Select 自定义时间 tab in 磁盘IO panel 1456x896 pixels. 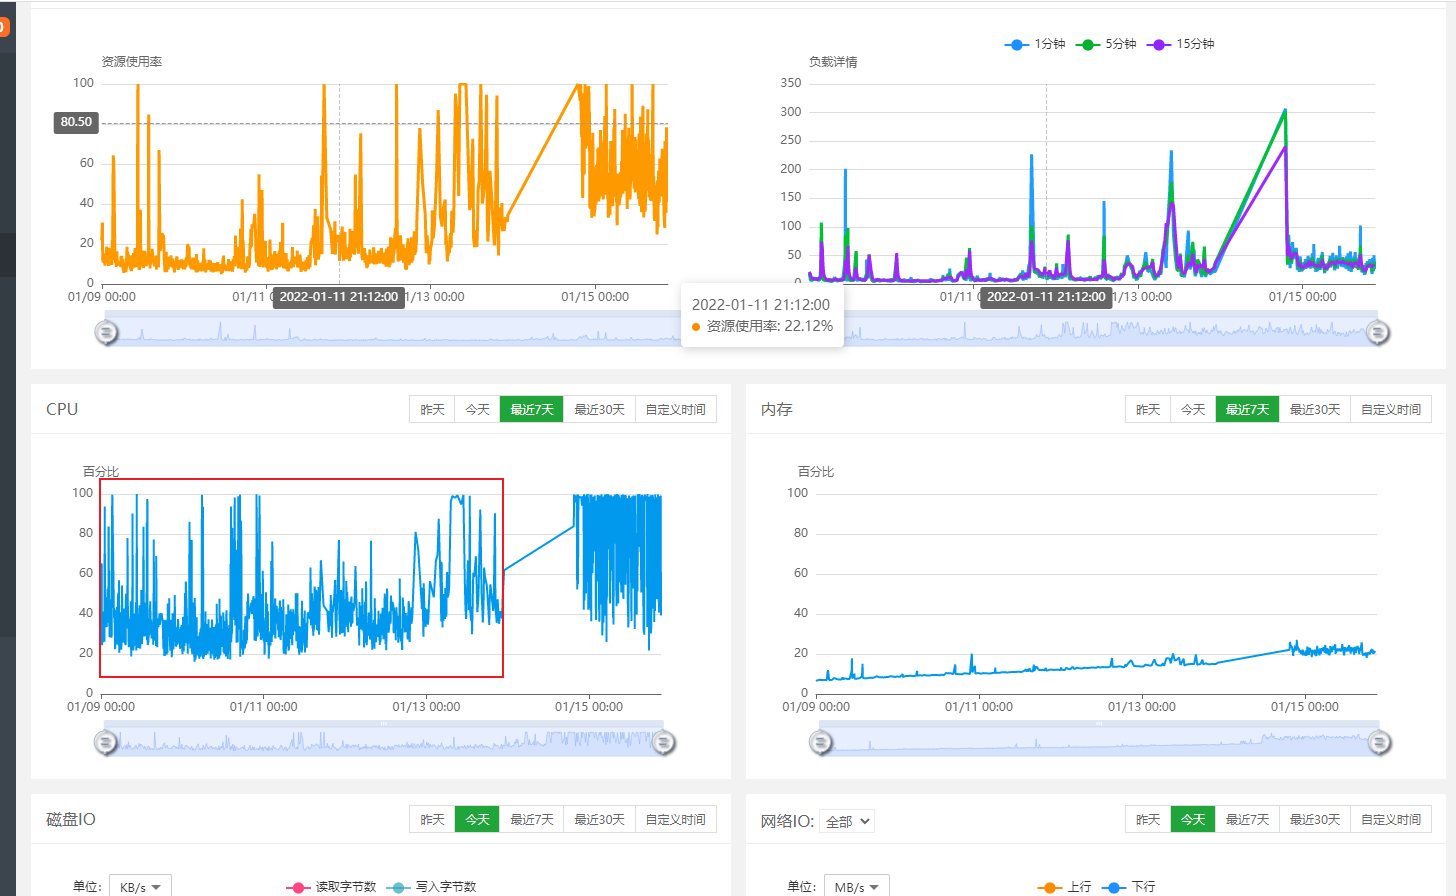pos(676,819)
